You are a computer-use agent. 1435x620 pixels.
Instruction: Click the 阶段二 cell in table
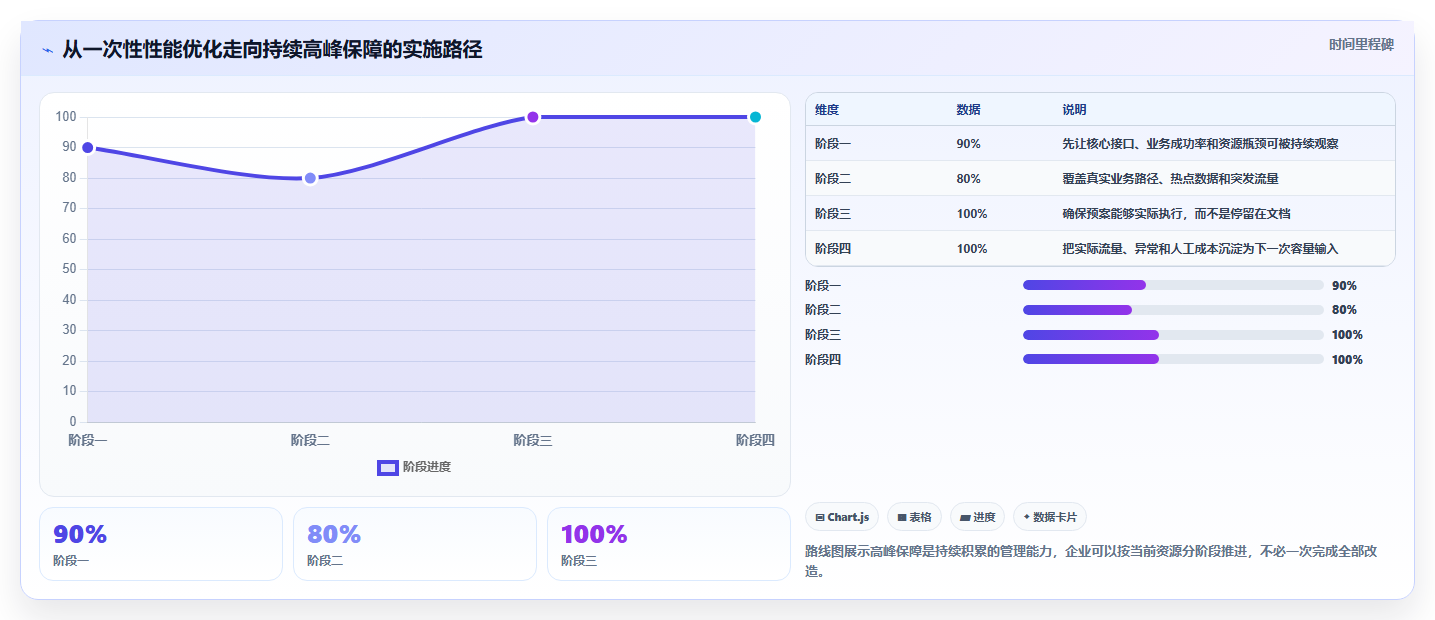coord(833,179)
